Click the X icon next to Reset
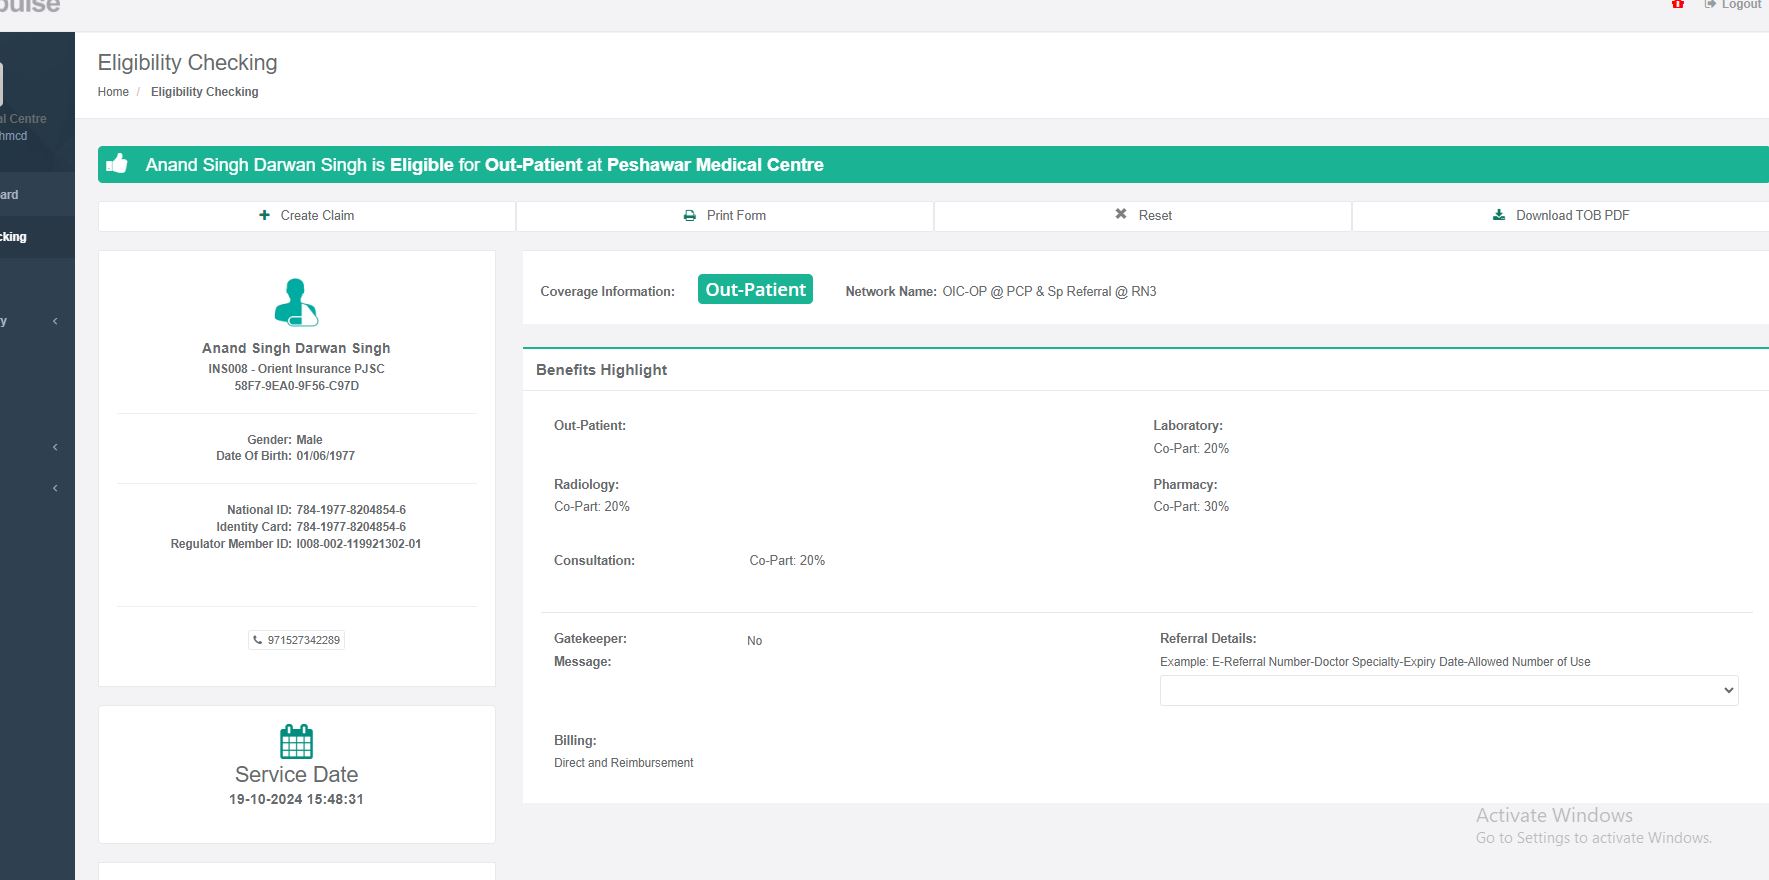The height and width of the screenshot is (880, 1769). [1121, 214]
